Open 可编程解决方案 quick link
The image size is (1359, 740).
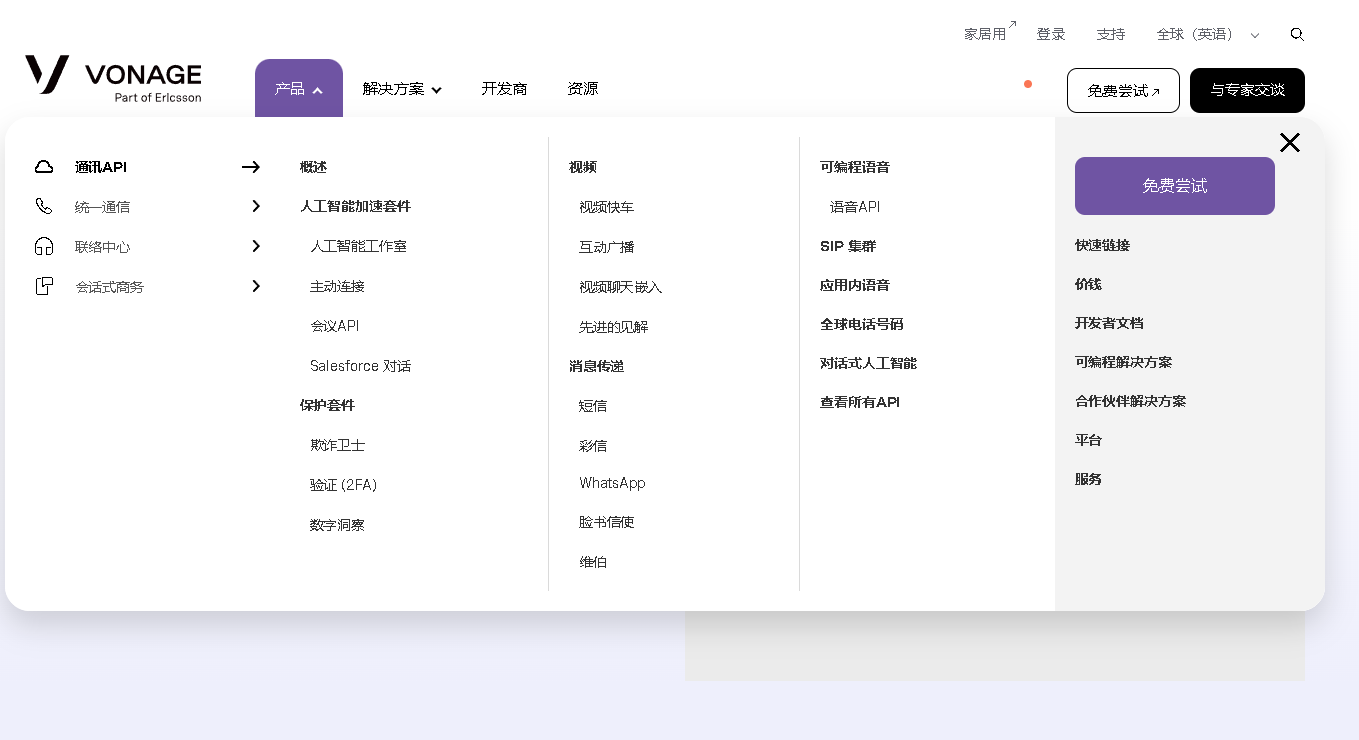point(1123,362)
